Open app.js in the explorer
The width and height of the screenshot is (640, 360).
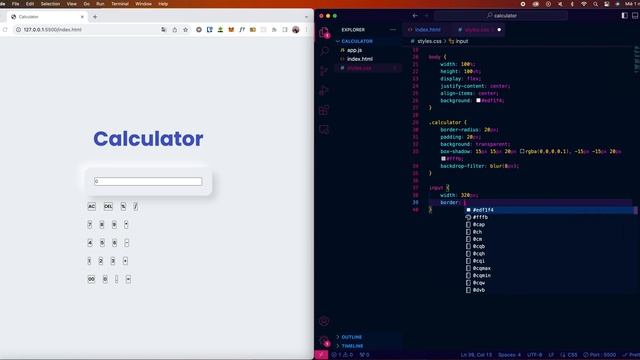pos(354,50)
